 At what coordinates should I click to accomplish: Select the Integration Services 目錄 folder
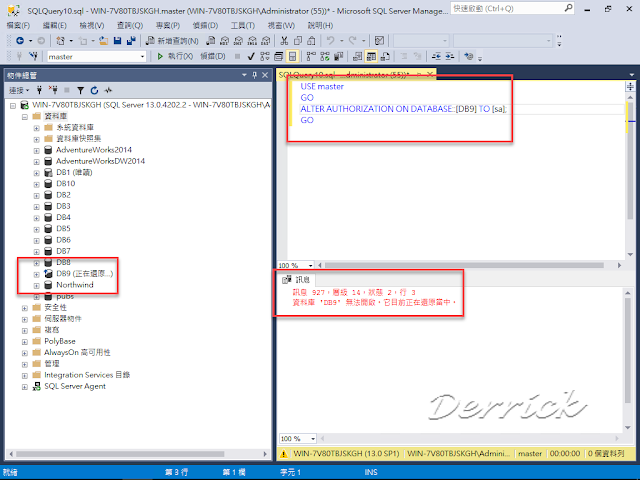[87, 375]
